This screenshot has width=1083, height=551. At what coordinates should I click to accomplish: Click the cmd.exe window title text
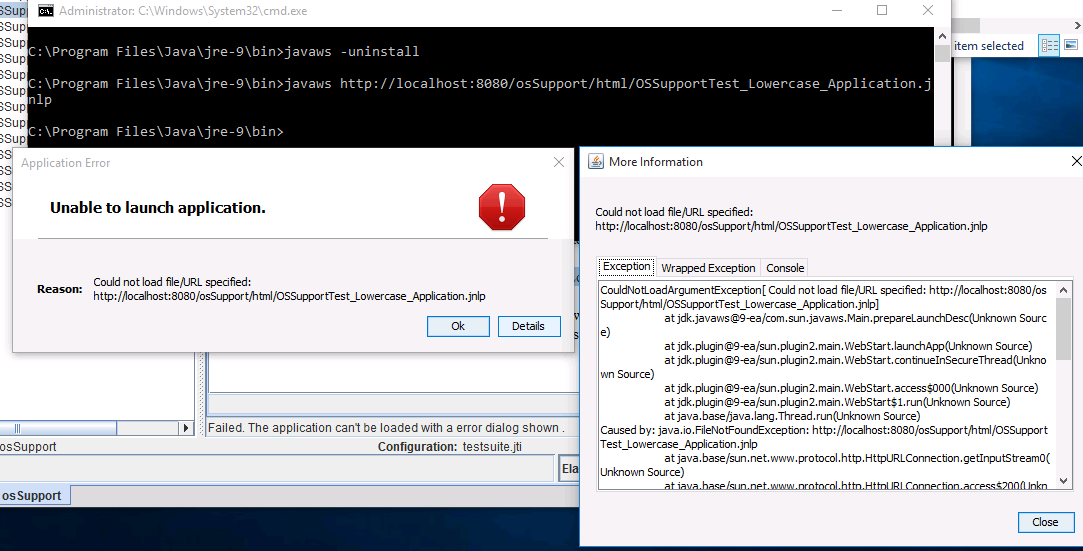click(183, 11)
